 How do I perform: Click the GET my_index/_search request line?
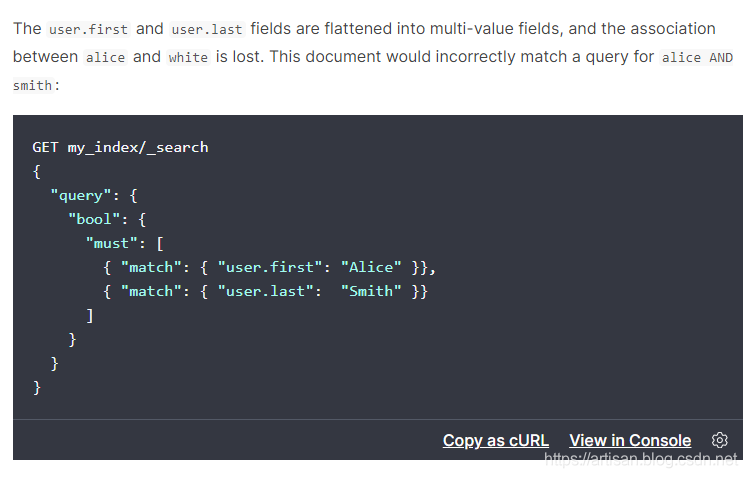120,147
